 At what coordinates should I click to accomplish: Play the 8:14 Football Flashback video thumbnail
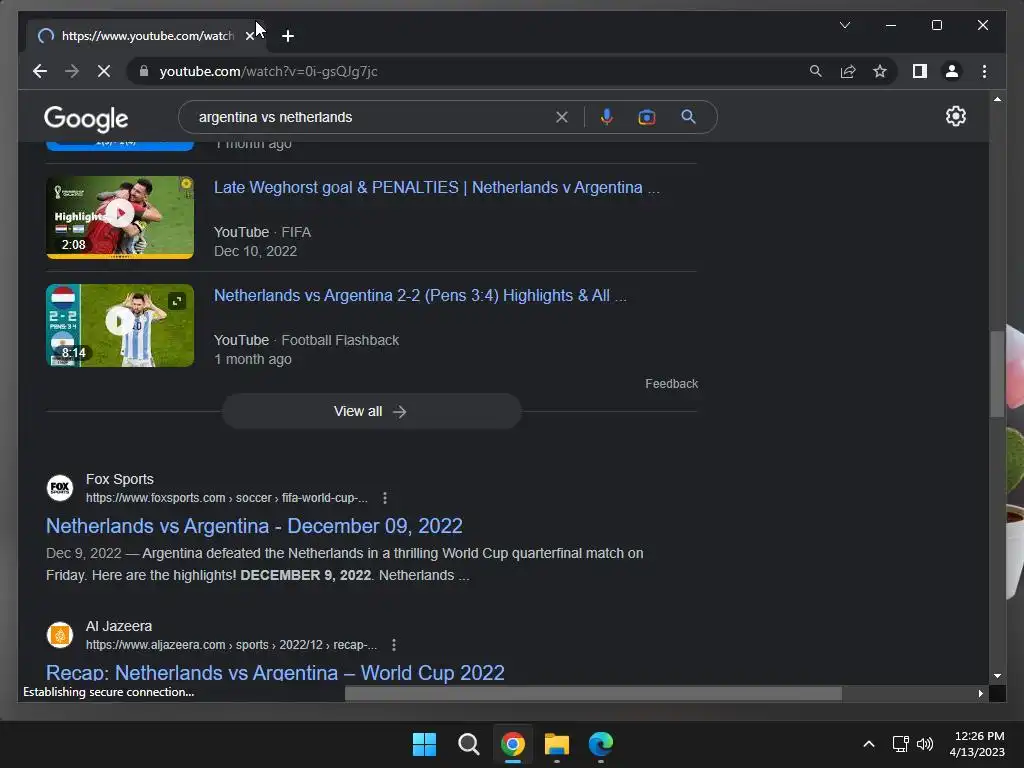pos(120,325)
